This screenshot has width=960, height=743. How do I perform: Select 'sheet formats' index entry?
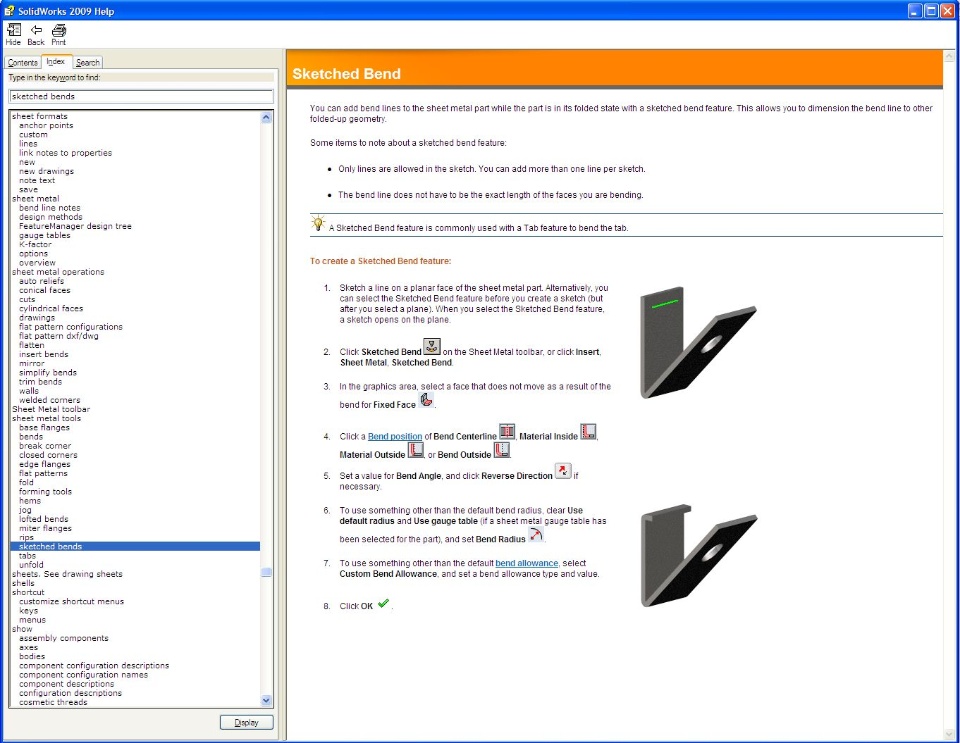pyautogui.click(x=40, y=116)
